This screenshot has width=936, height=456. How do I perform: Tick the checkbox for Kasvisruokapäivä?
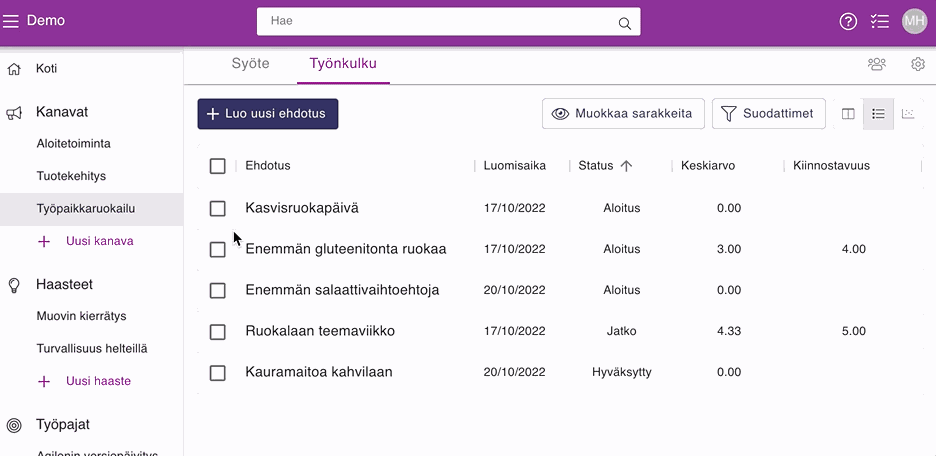tap(218, 208)
